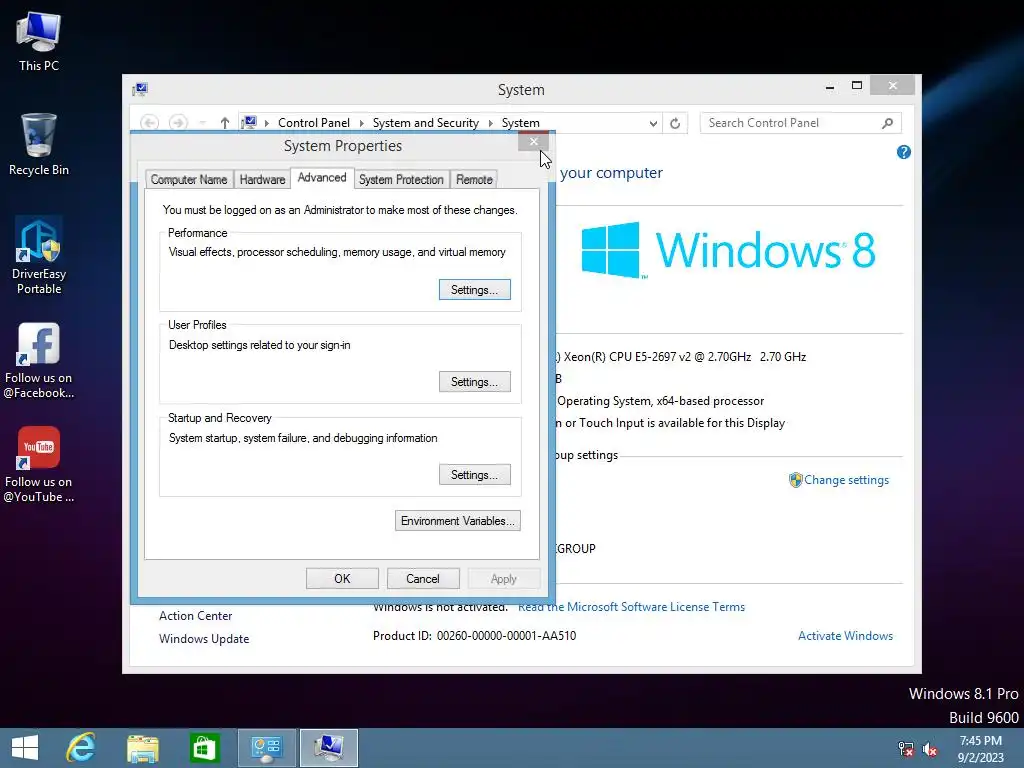Refresh the Control Panel address bar

point(675,123)
